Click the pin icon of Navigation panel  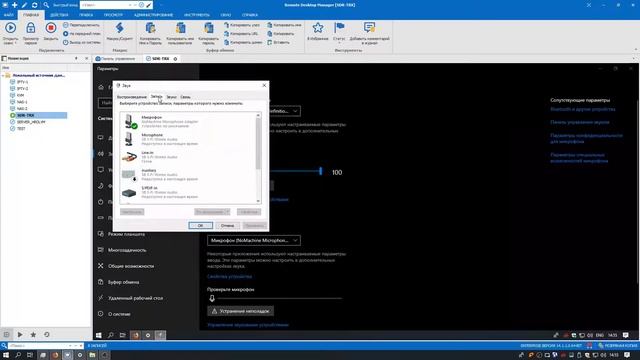point(76,58)
